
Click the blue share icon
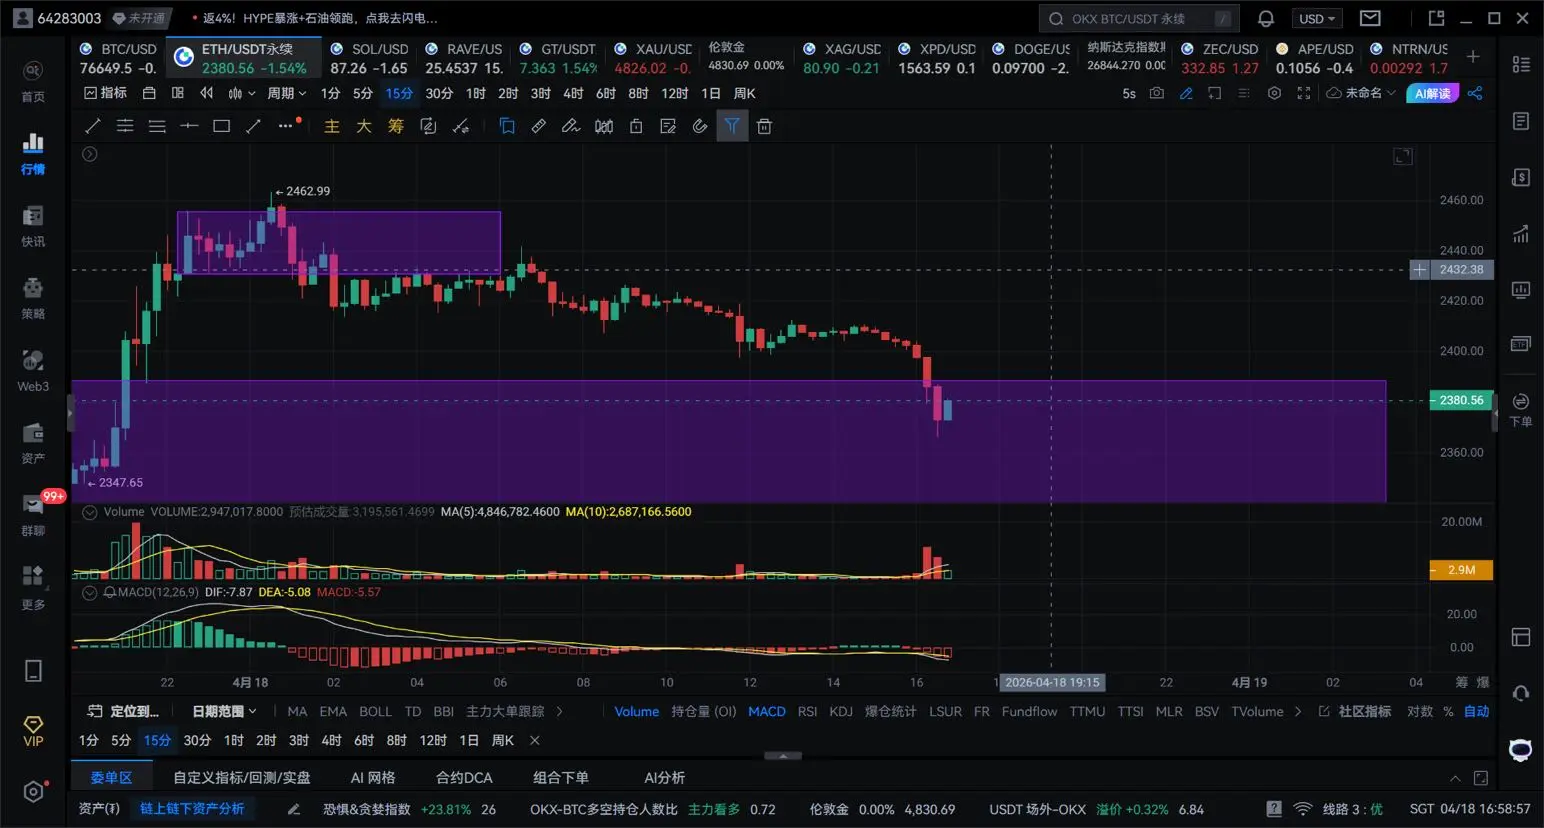click(x=1475, y=93)
